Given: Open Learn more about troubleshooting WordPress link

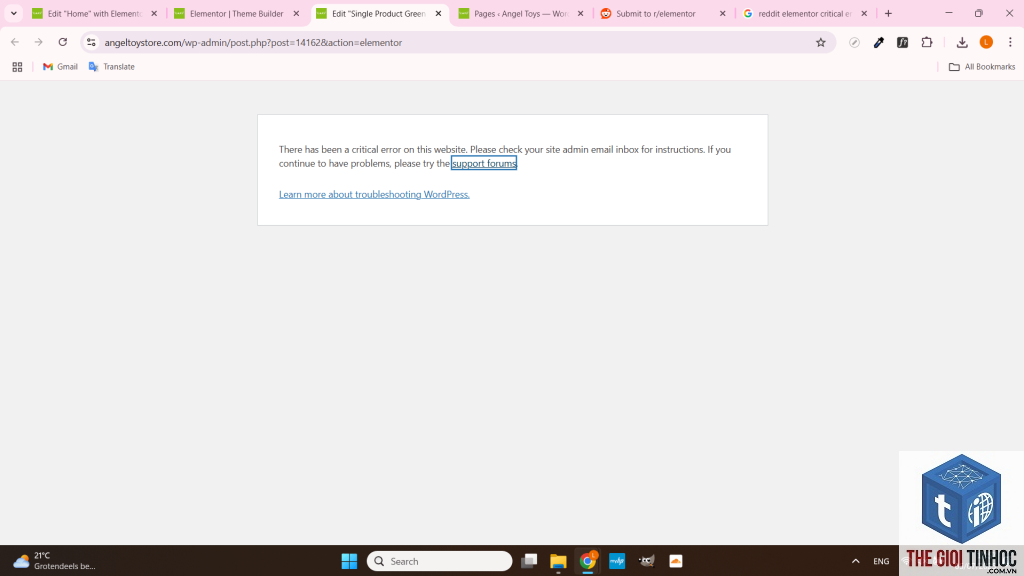Looking at the screenshot, I should coord(374,194).
